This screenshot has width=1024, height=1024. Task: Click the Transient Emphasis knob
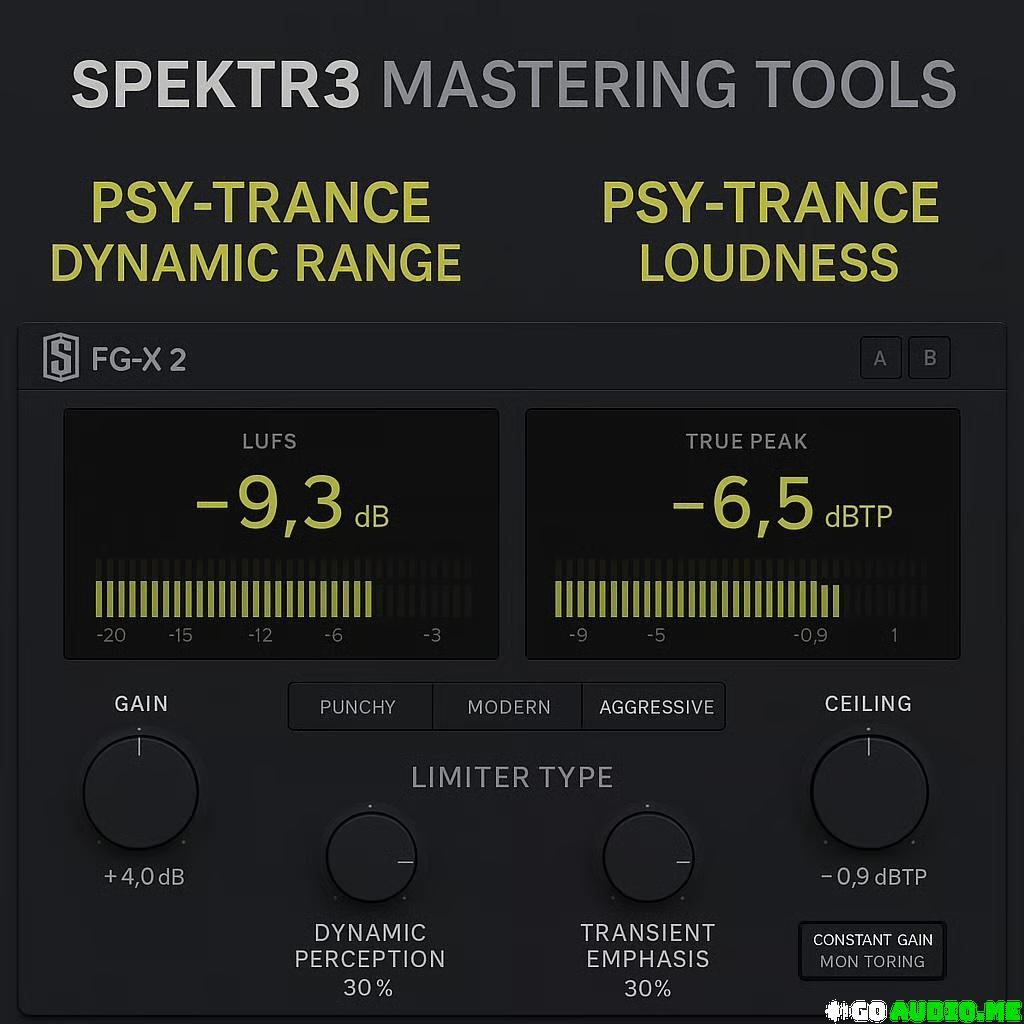648,858
